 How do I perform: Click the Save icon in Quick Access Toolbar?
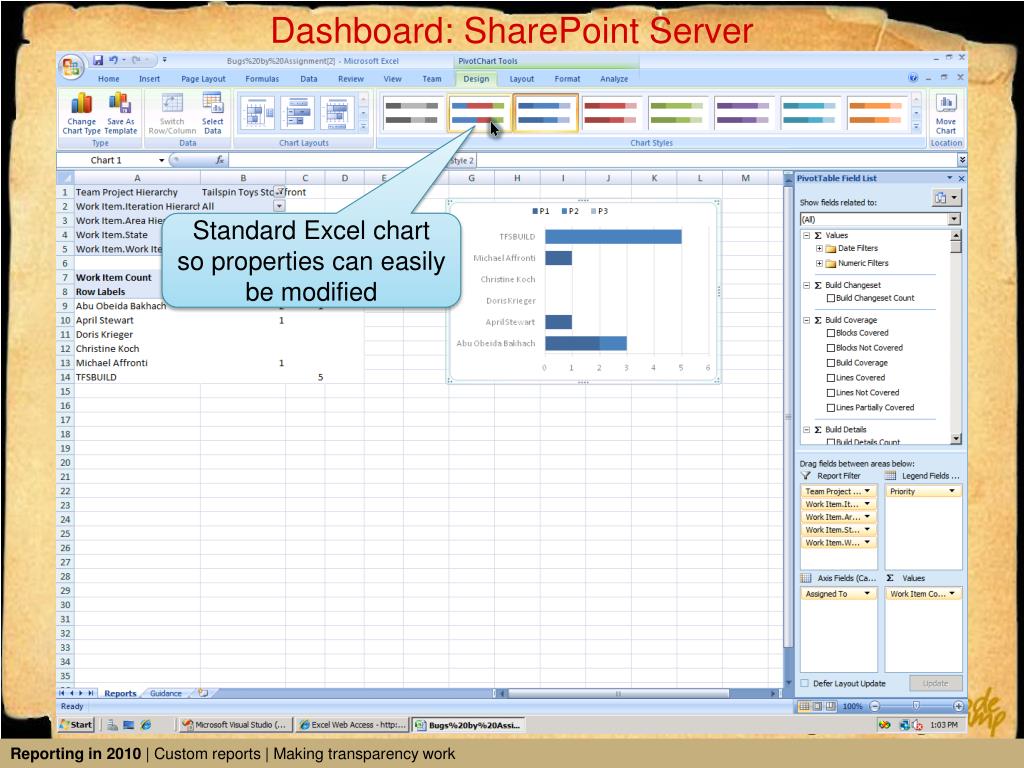tap(98, 60)
